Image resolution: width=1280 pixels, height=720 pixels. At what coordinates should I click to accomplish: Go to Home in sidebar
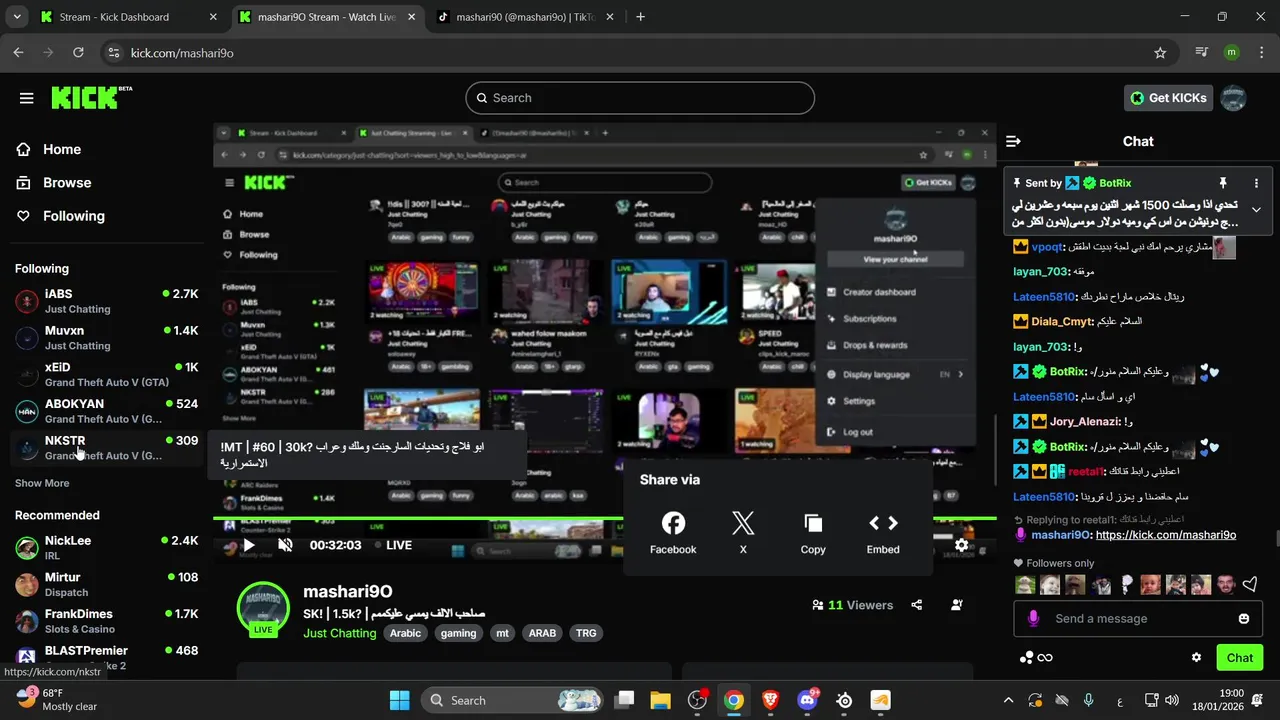(62, 149)
